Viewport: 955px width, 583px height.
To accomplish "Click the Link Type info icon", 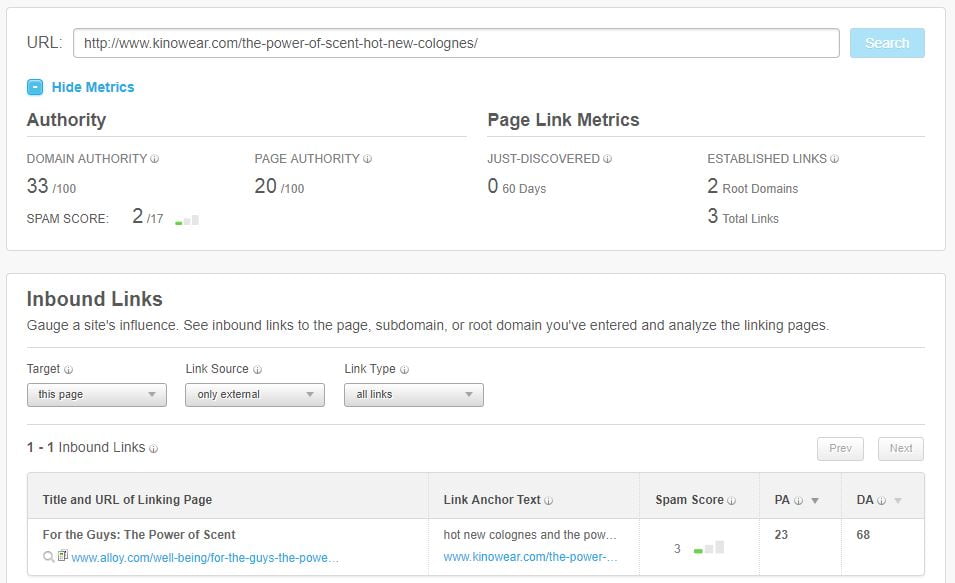I will (x=404, y=370).
